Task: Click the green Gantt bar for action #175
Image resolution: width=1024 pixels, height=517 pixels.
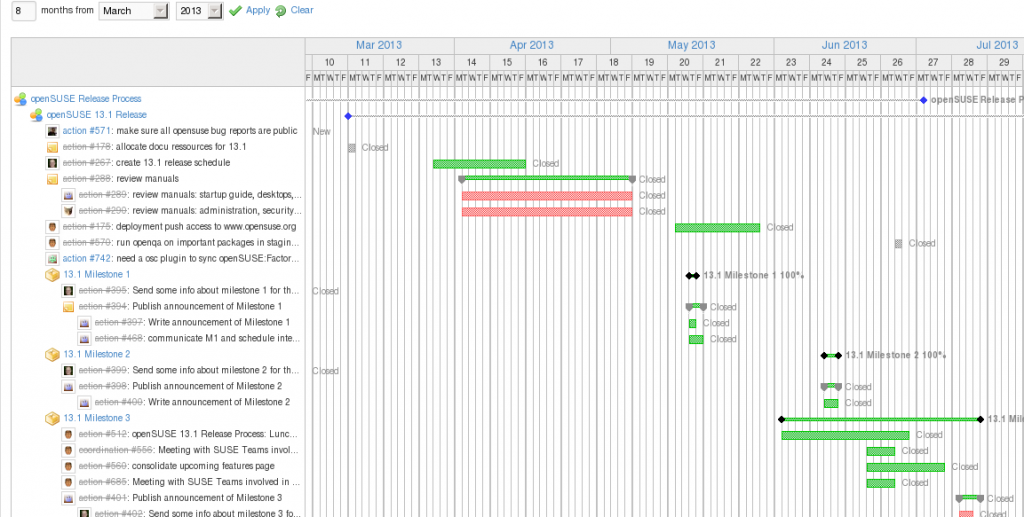Action: pyautogui.click(x=718, y=228)
